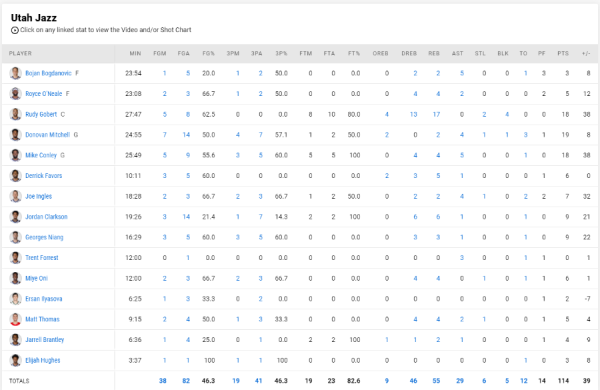Click Rudy Gobert's player headshot
This screenshot has height=390, width=600.
[15, 114]
